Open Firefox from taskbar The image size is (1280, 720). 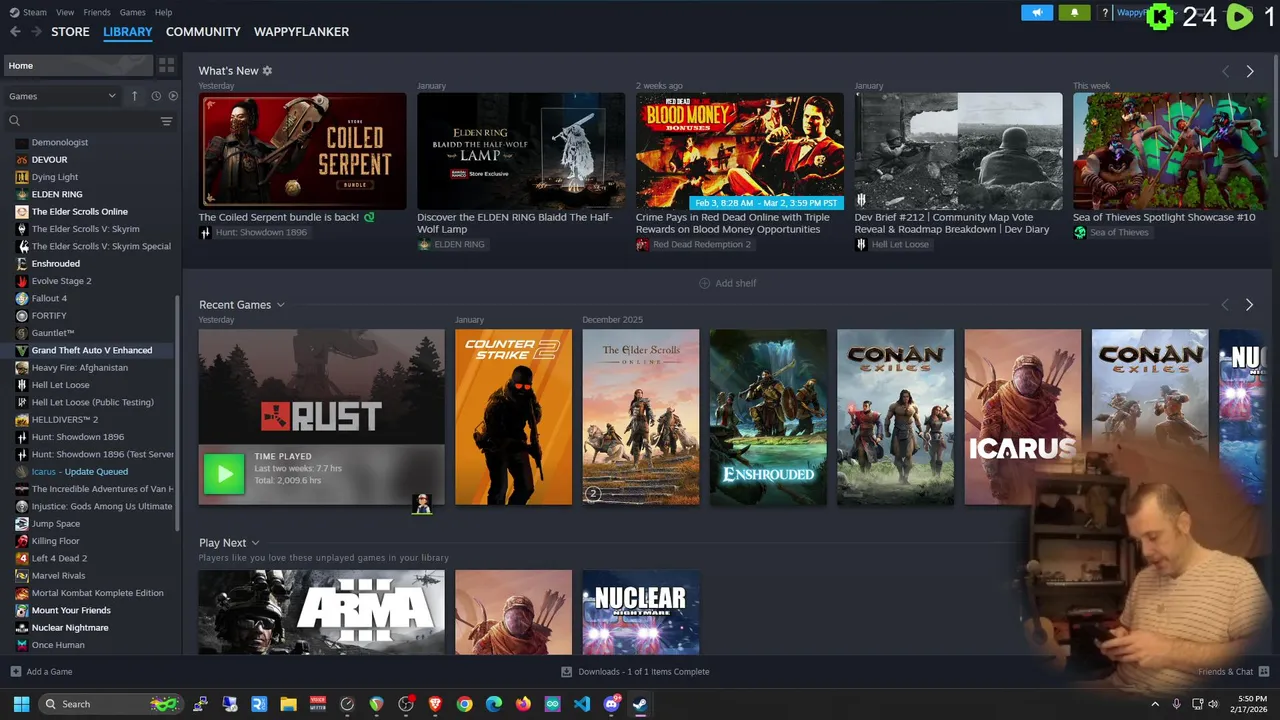523,704
